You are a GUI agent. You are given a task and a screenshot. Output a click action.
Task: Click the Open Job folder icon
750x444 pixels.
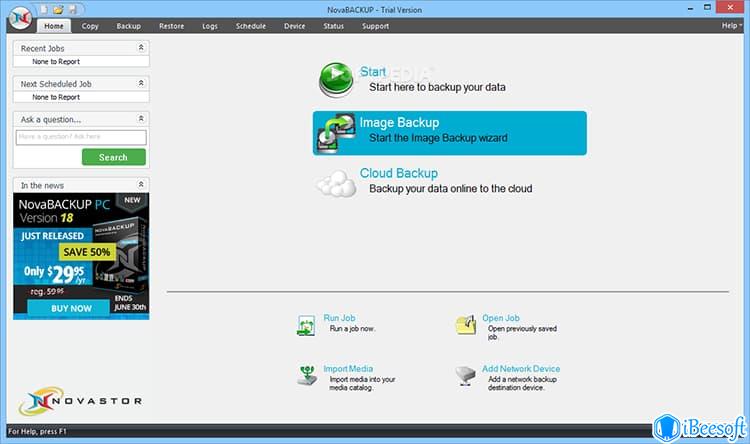466,325
